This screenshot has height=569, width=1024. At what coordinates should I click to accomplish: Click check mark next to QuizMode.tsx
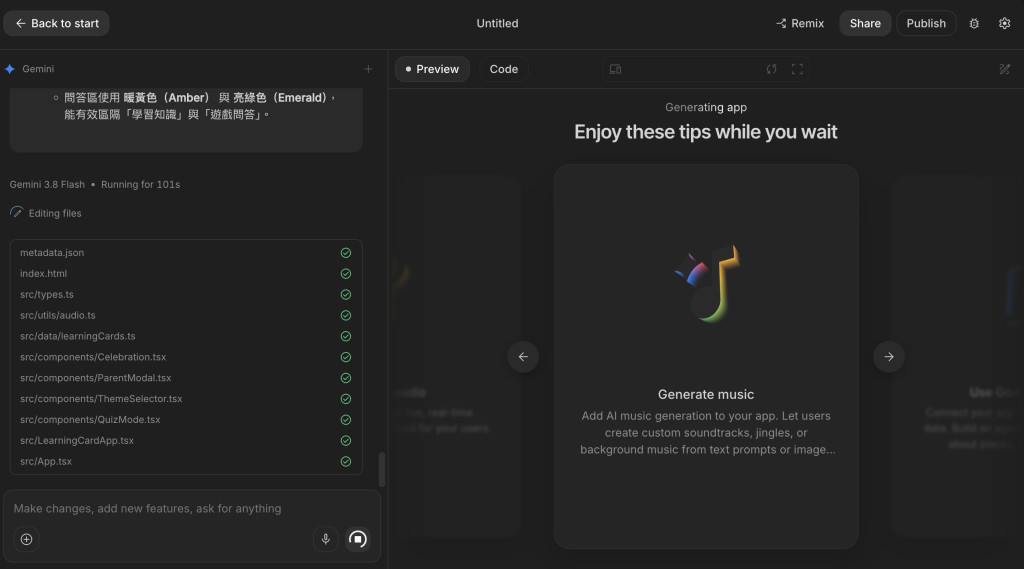(x=345, y=420)
